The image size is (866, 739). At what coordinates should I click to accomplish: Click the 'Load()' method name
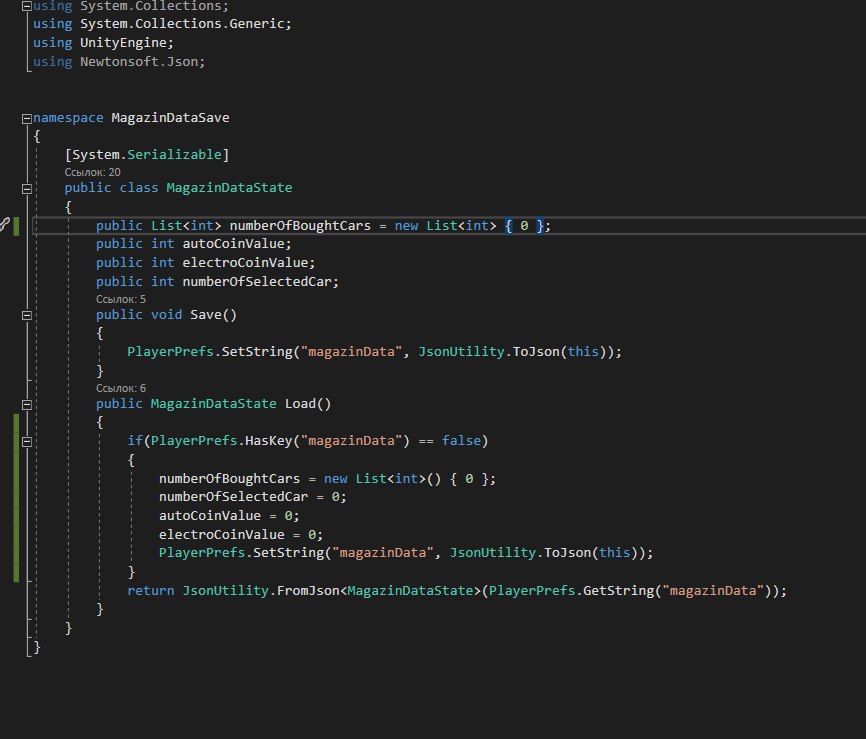(x=308, y=404)
